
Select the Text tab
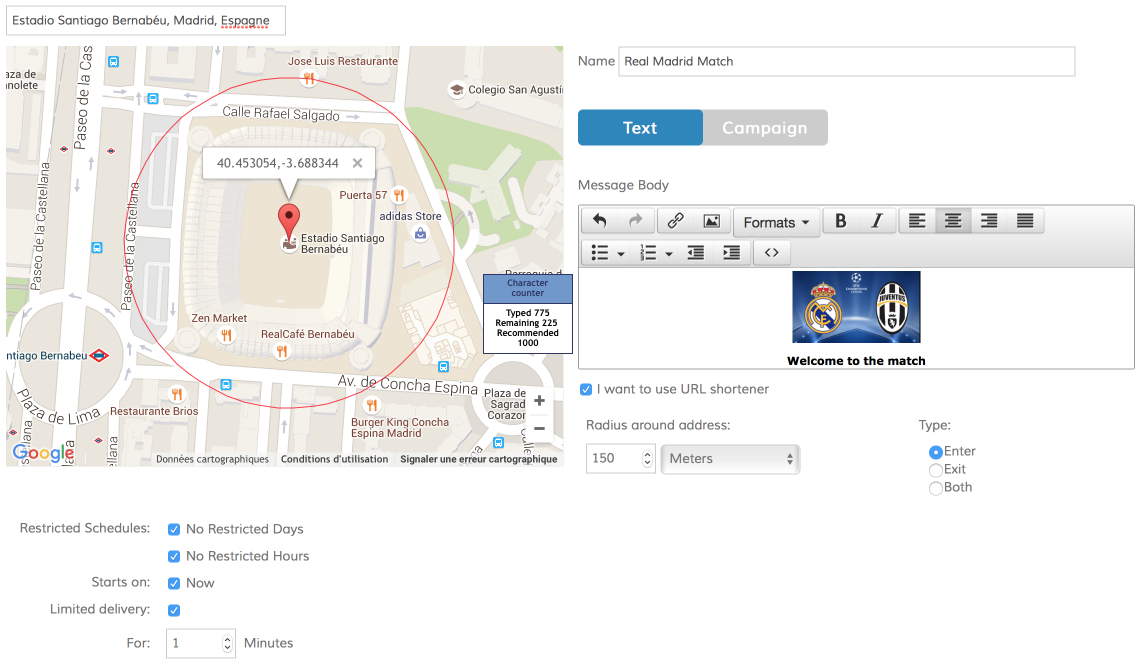640,128
